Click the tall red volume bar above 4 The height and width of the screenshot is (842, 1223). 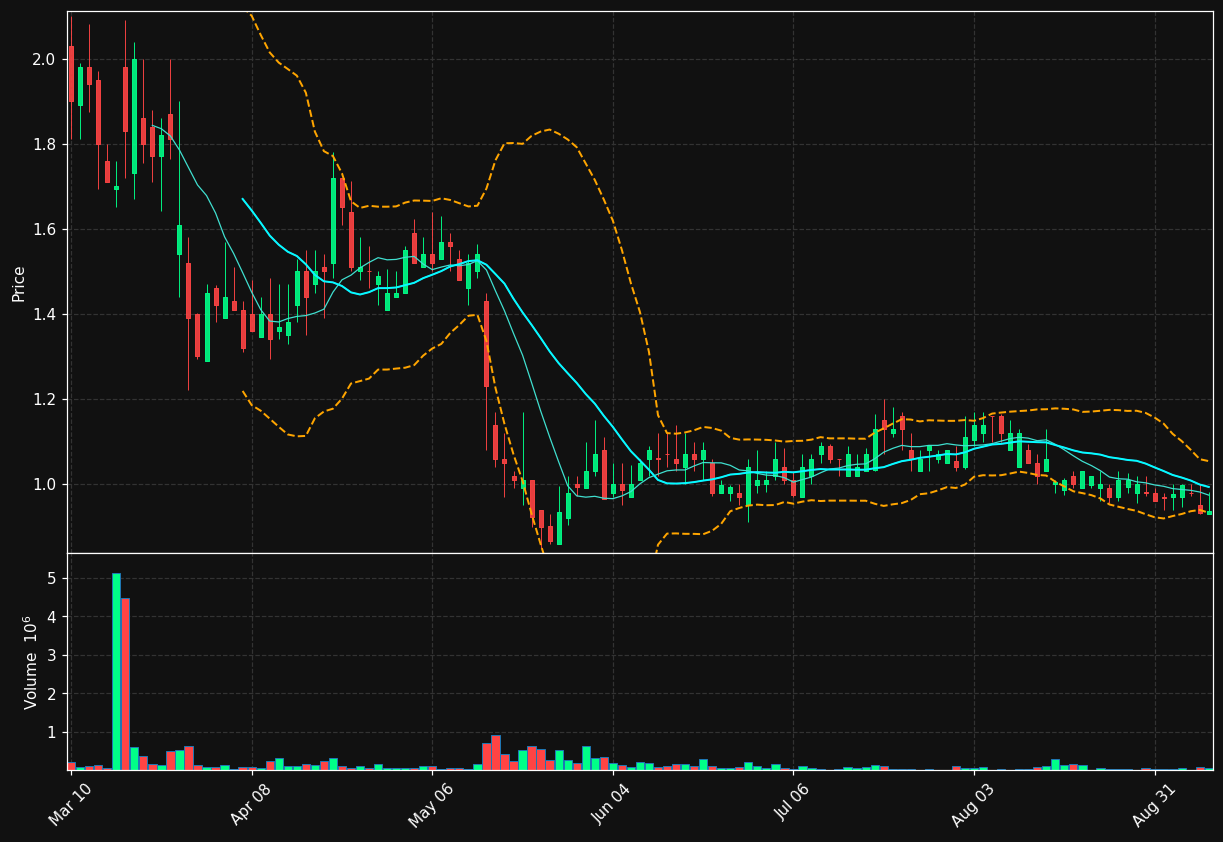125,684
